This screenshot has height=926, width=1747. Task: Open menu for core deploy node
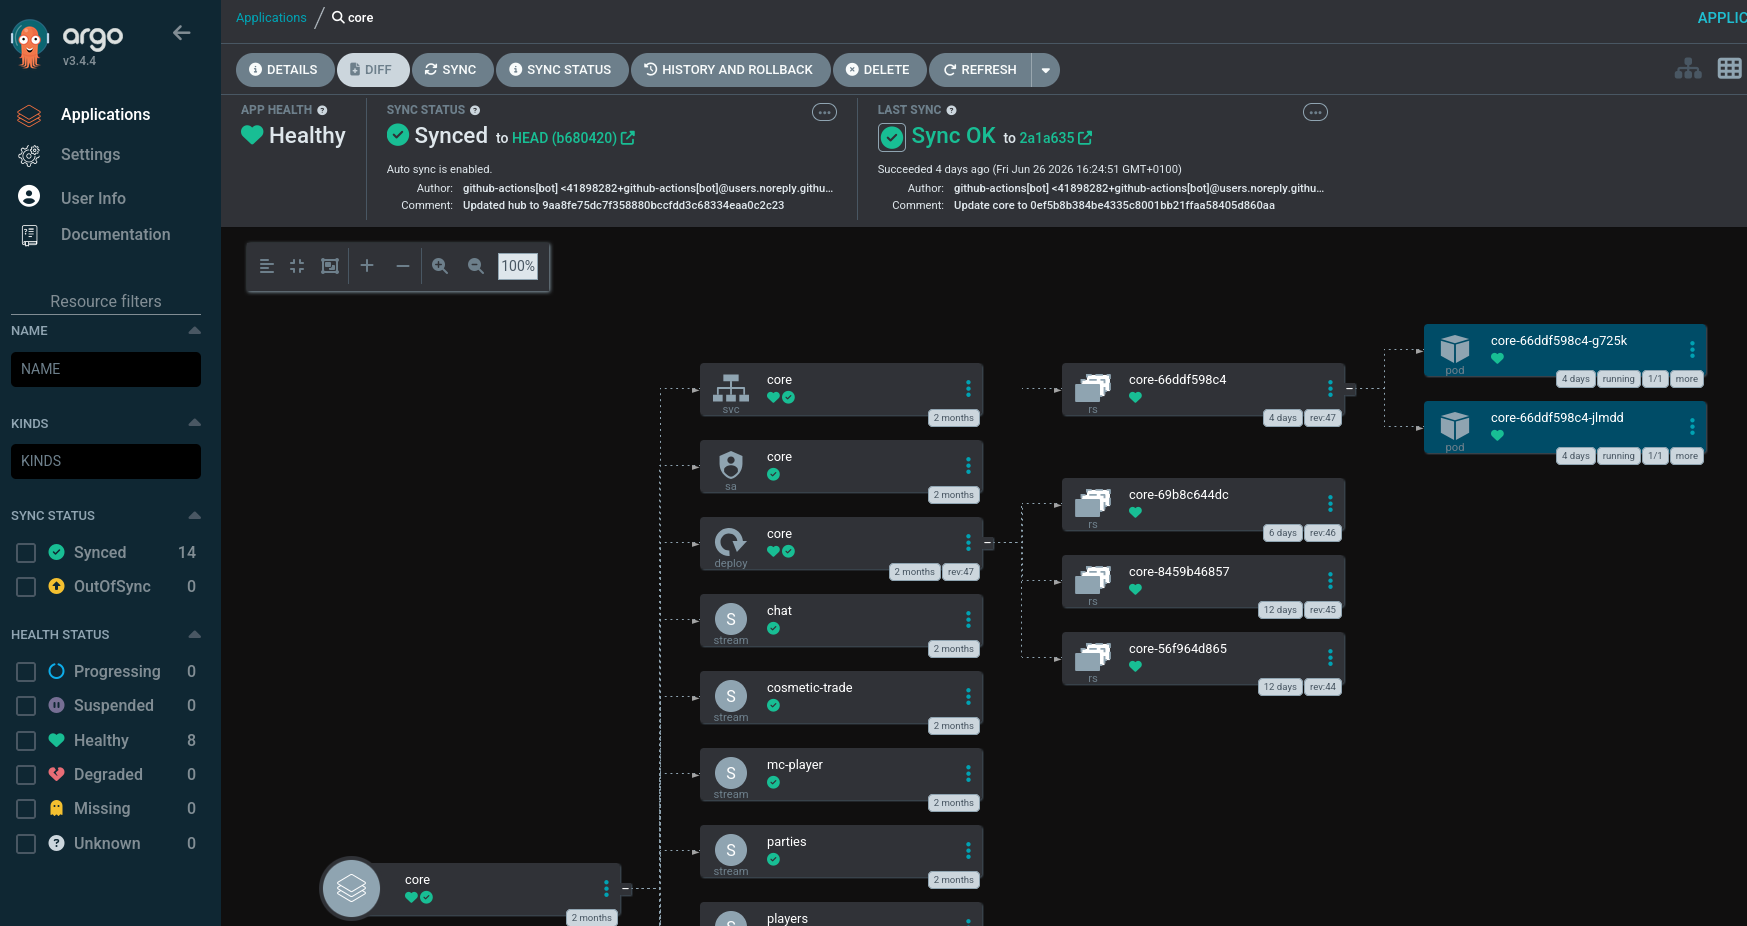coord(968,543)
